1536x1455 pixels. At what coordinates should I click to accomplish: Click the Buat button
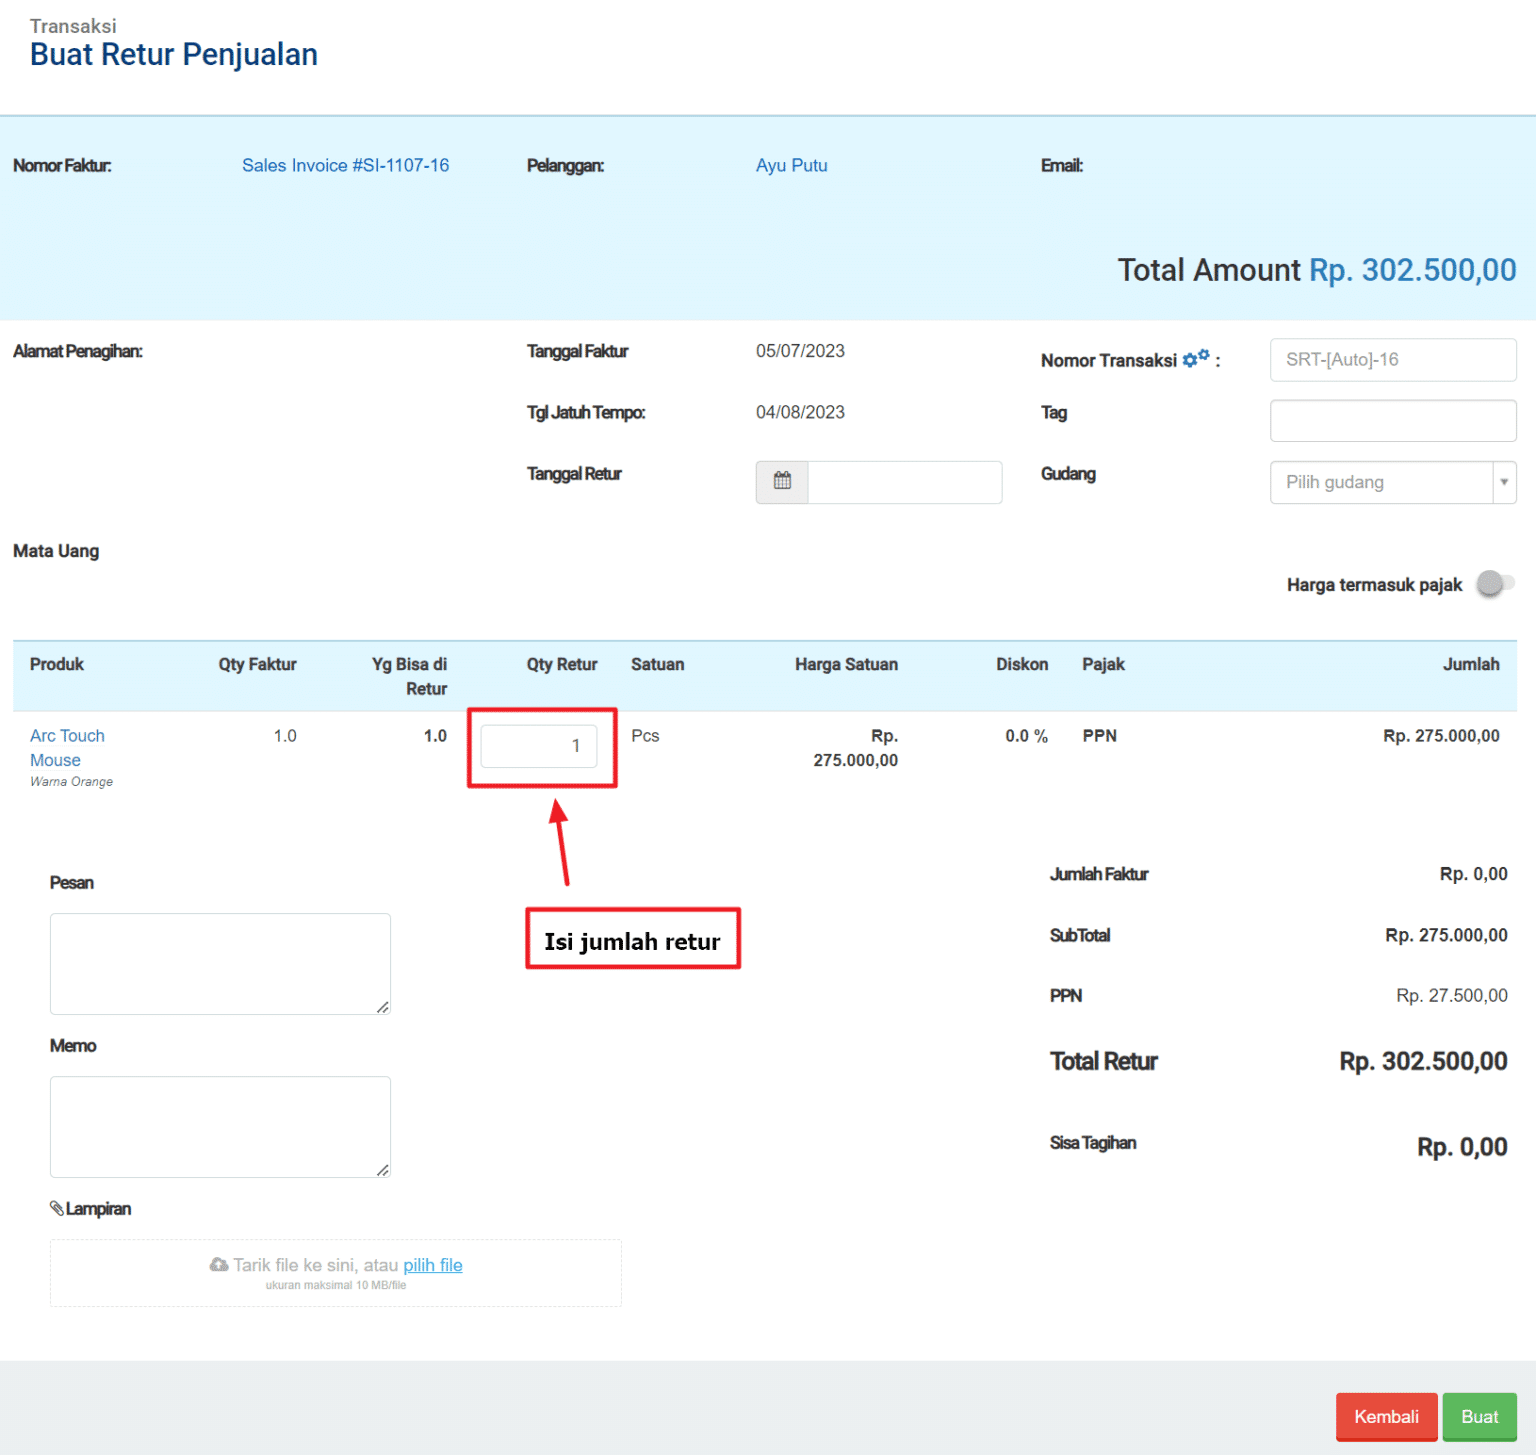1478,1416
